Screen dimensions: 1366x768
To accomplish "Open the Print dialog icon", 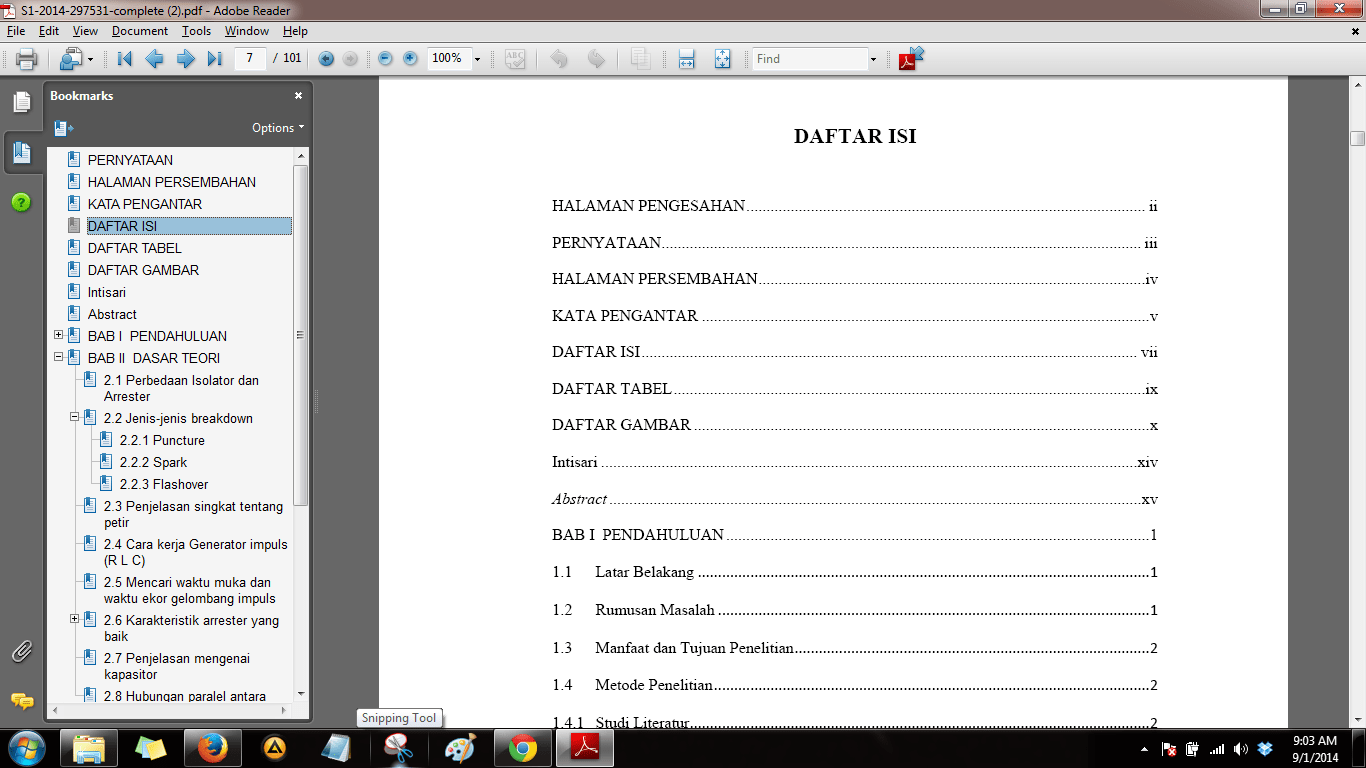I will (x=26, y=59).
